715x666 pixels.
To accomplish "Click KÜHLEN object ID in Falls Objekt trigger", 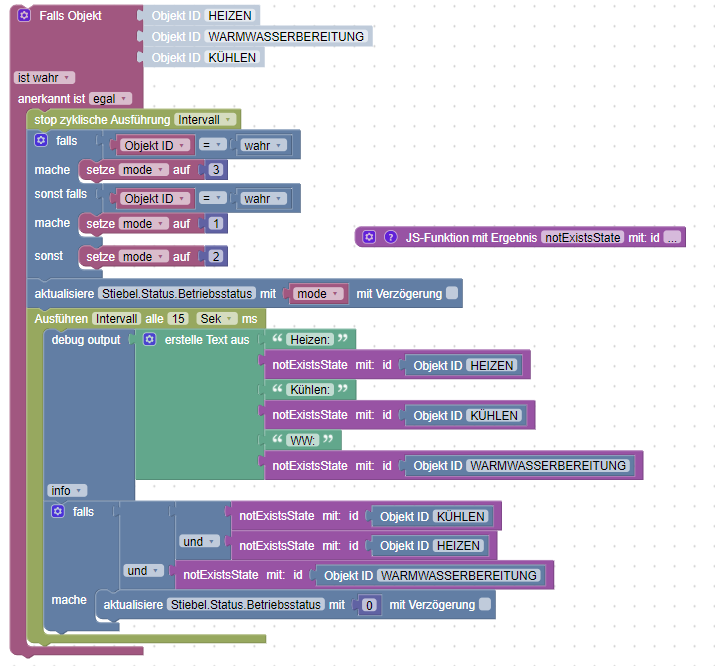I will 232,57.
